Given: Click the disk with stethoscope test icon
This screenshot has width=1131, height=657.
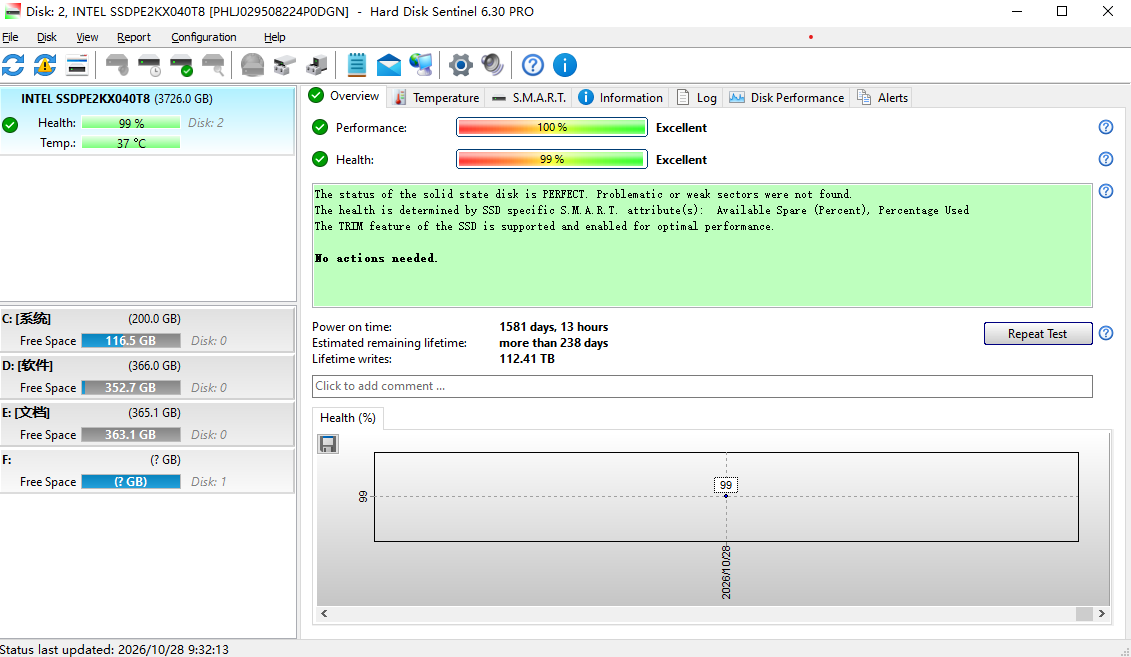Looking at the screenshot, I should coord(117,65).
